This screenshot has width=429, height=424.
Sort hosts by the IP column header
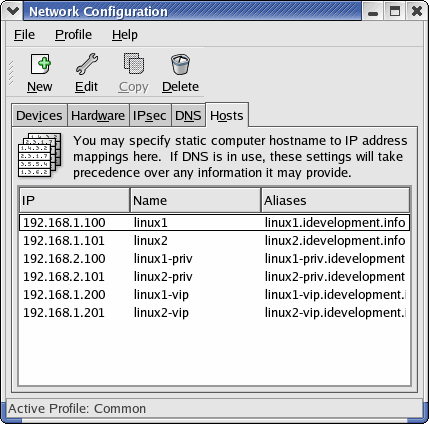tap(75, 200)
